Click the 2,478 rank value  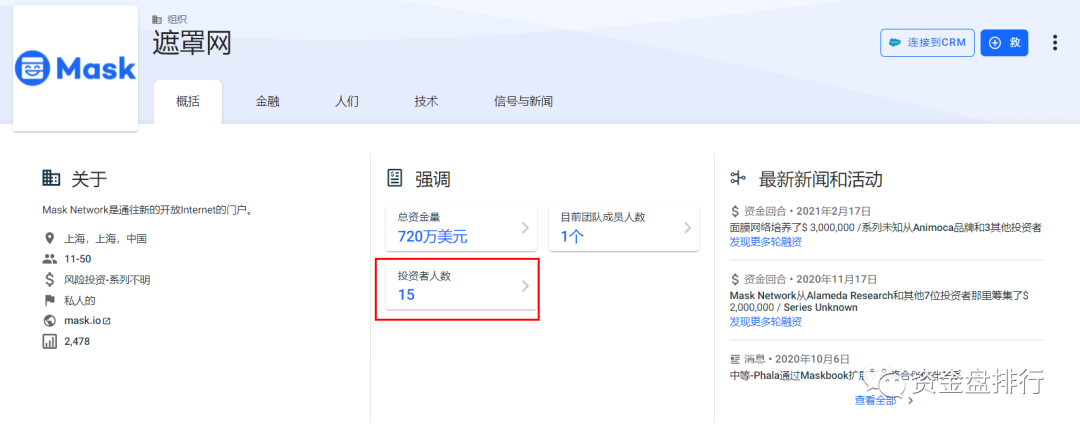coord(77,341)
